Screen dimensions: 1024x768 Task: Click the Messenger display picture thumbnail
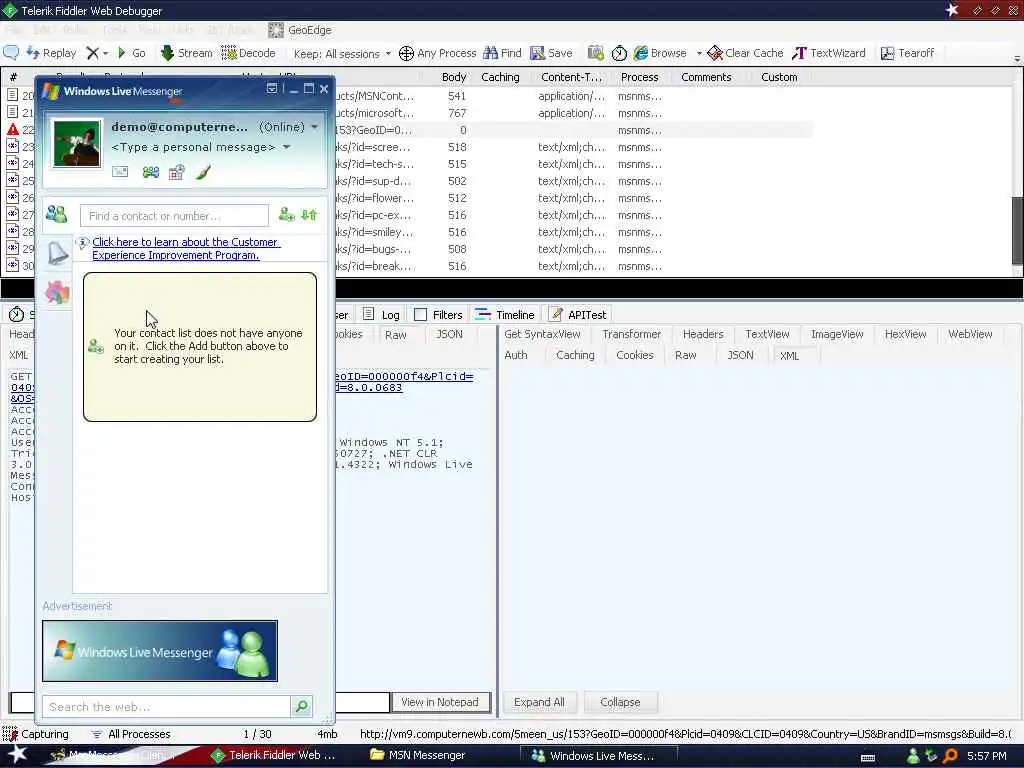(77, 144)
